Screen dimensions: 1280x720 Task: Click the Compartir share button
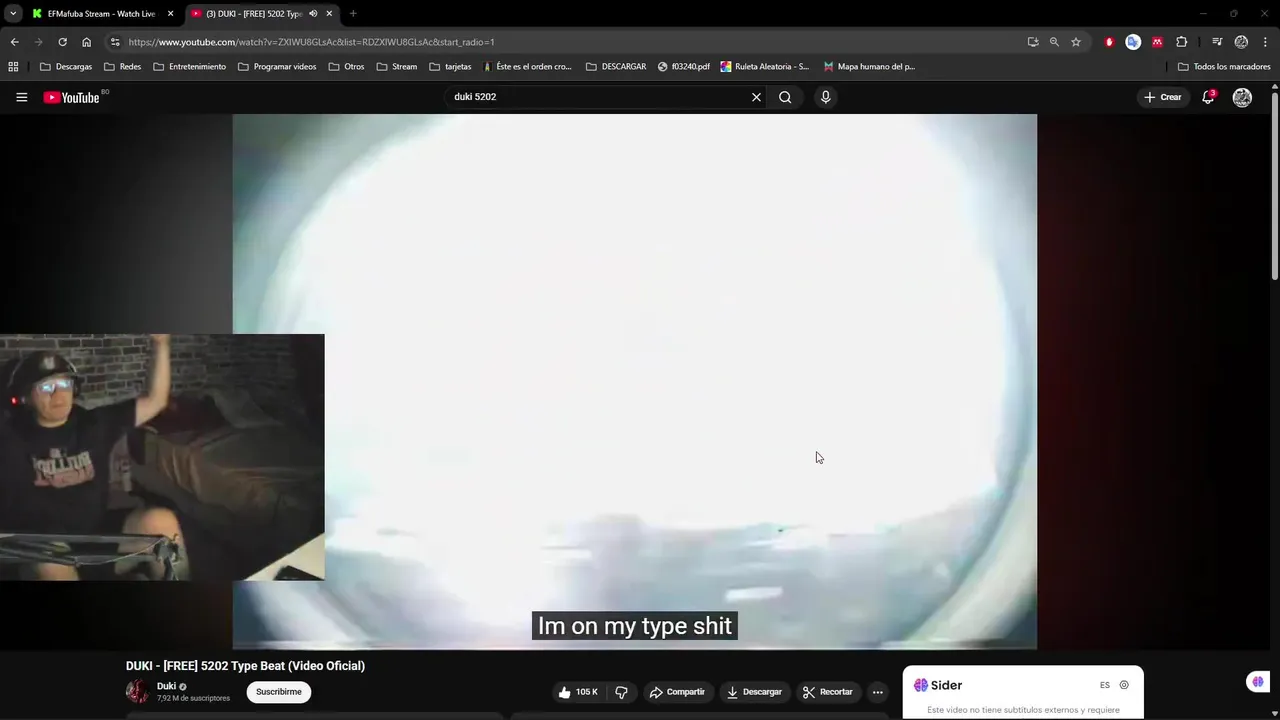pos(677,692)
